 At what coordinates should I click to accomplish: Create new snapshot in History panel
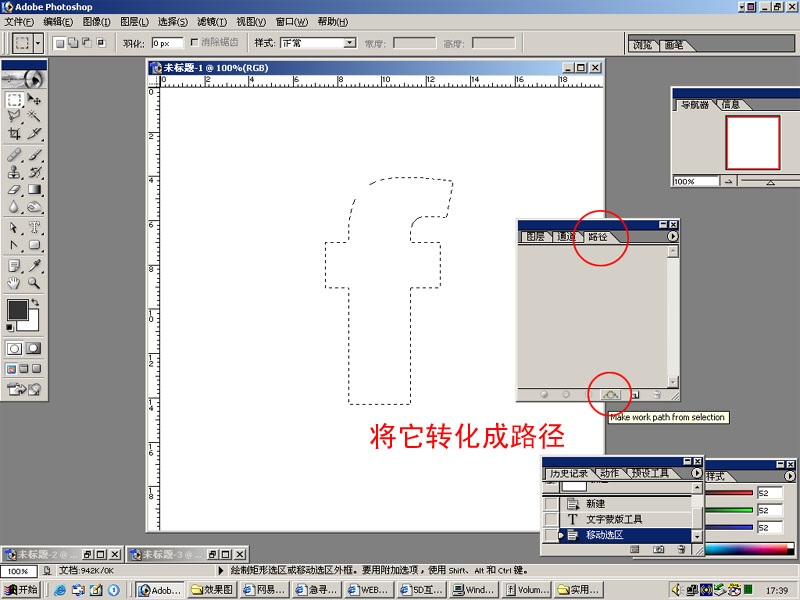tap(658, 549)
